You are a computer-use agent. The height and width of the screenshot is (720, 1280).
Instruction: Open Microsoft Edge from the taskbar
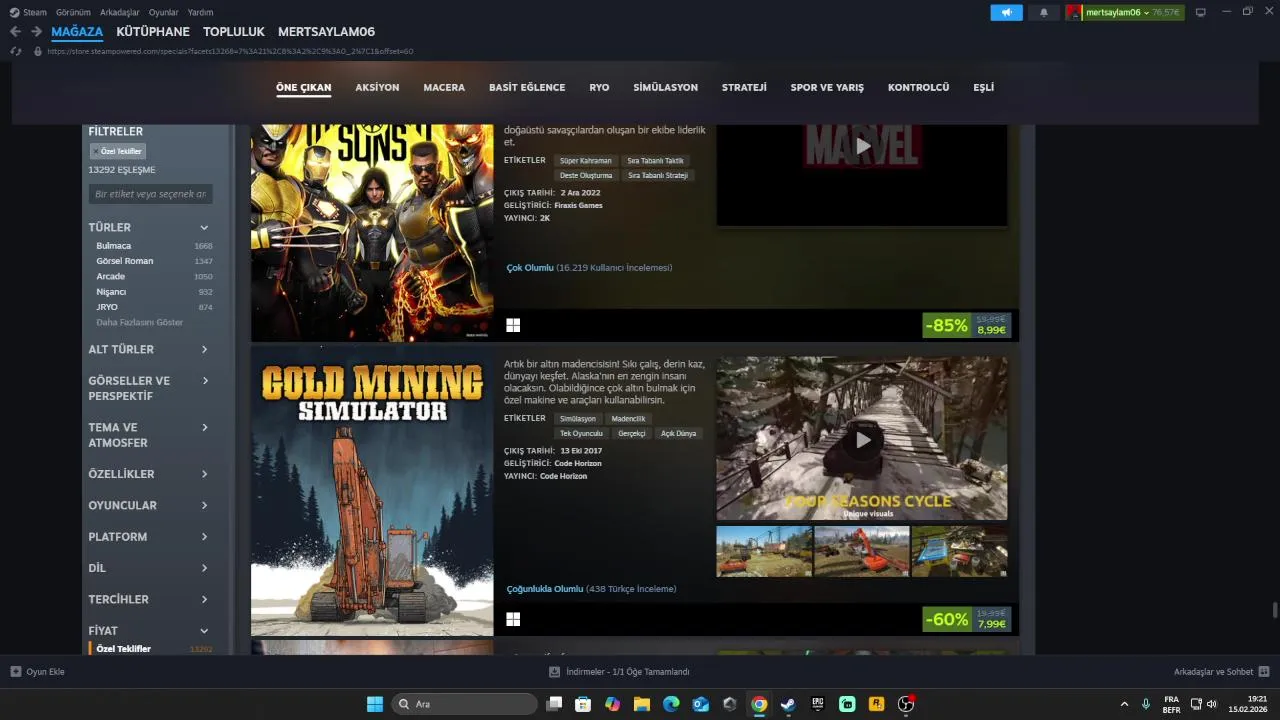(x=671, y=704)
